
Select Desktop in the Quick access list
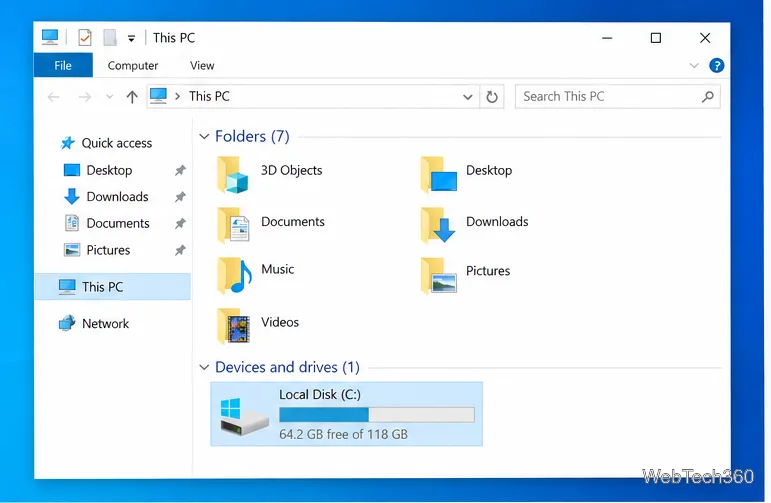109,170
